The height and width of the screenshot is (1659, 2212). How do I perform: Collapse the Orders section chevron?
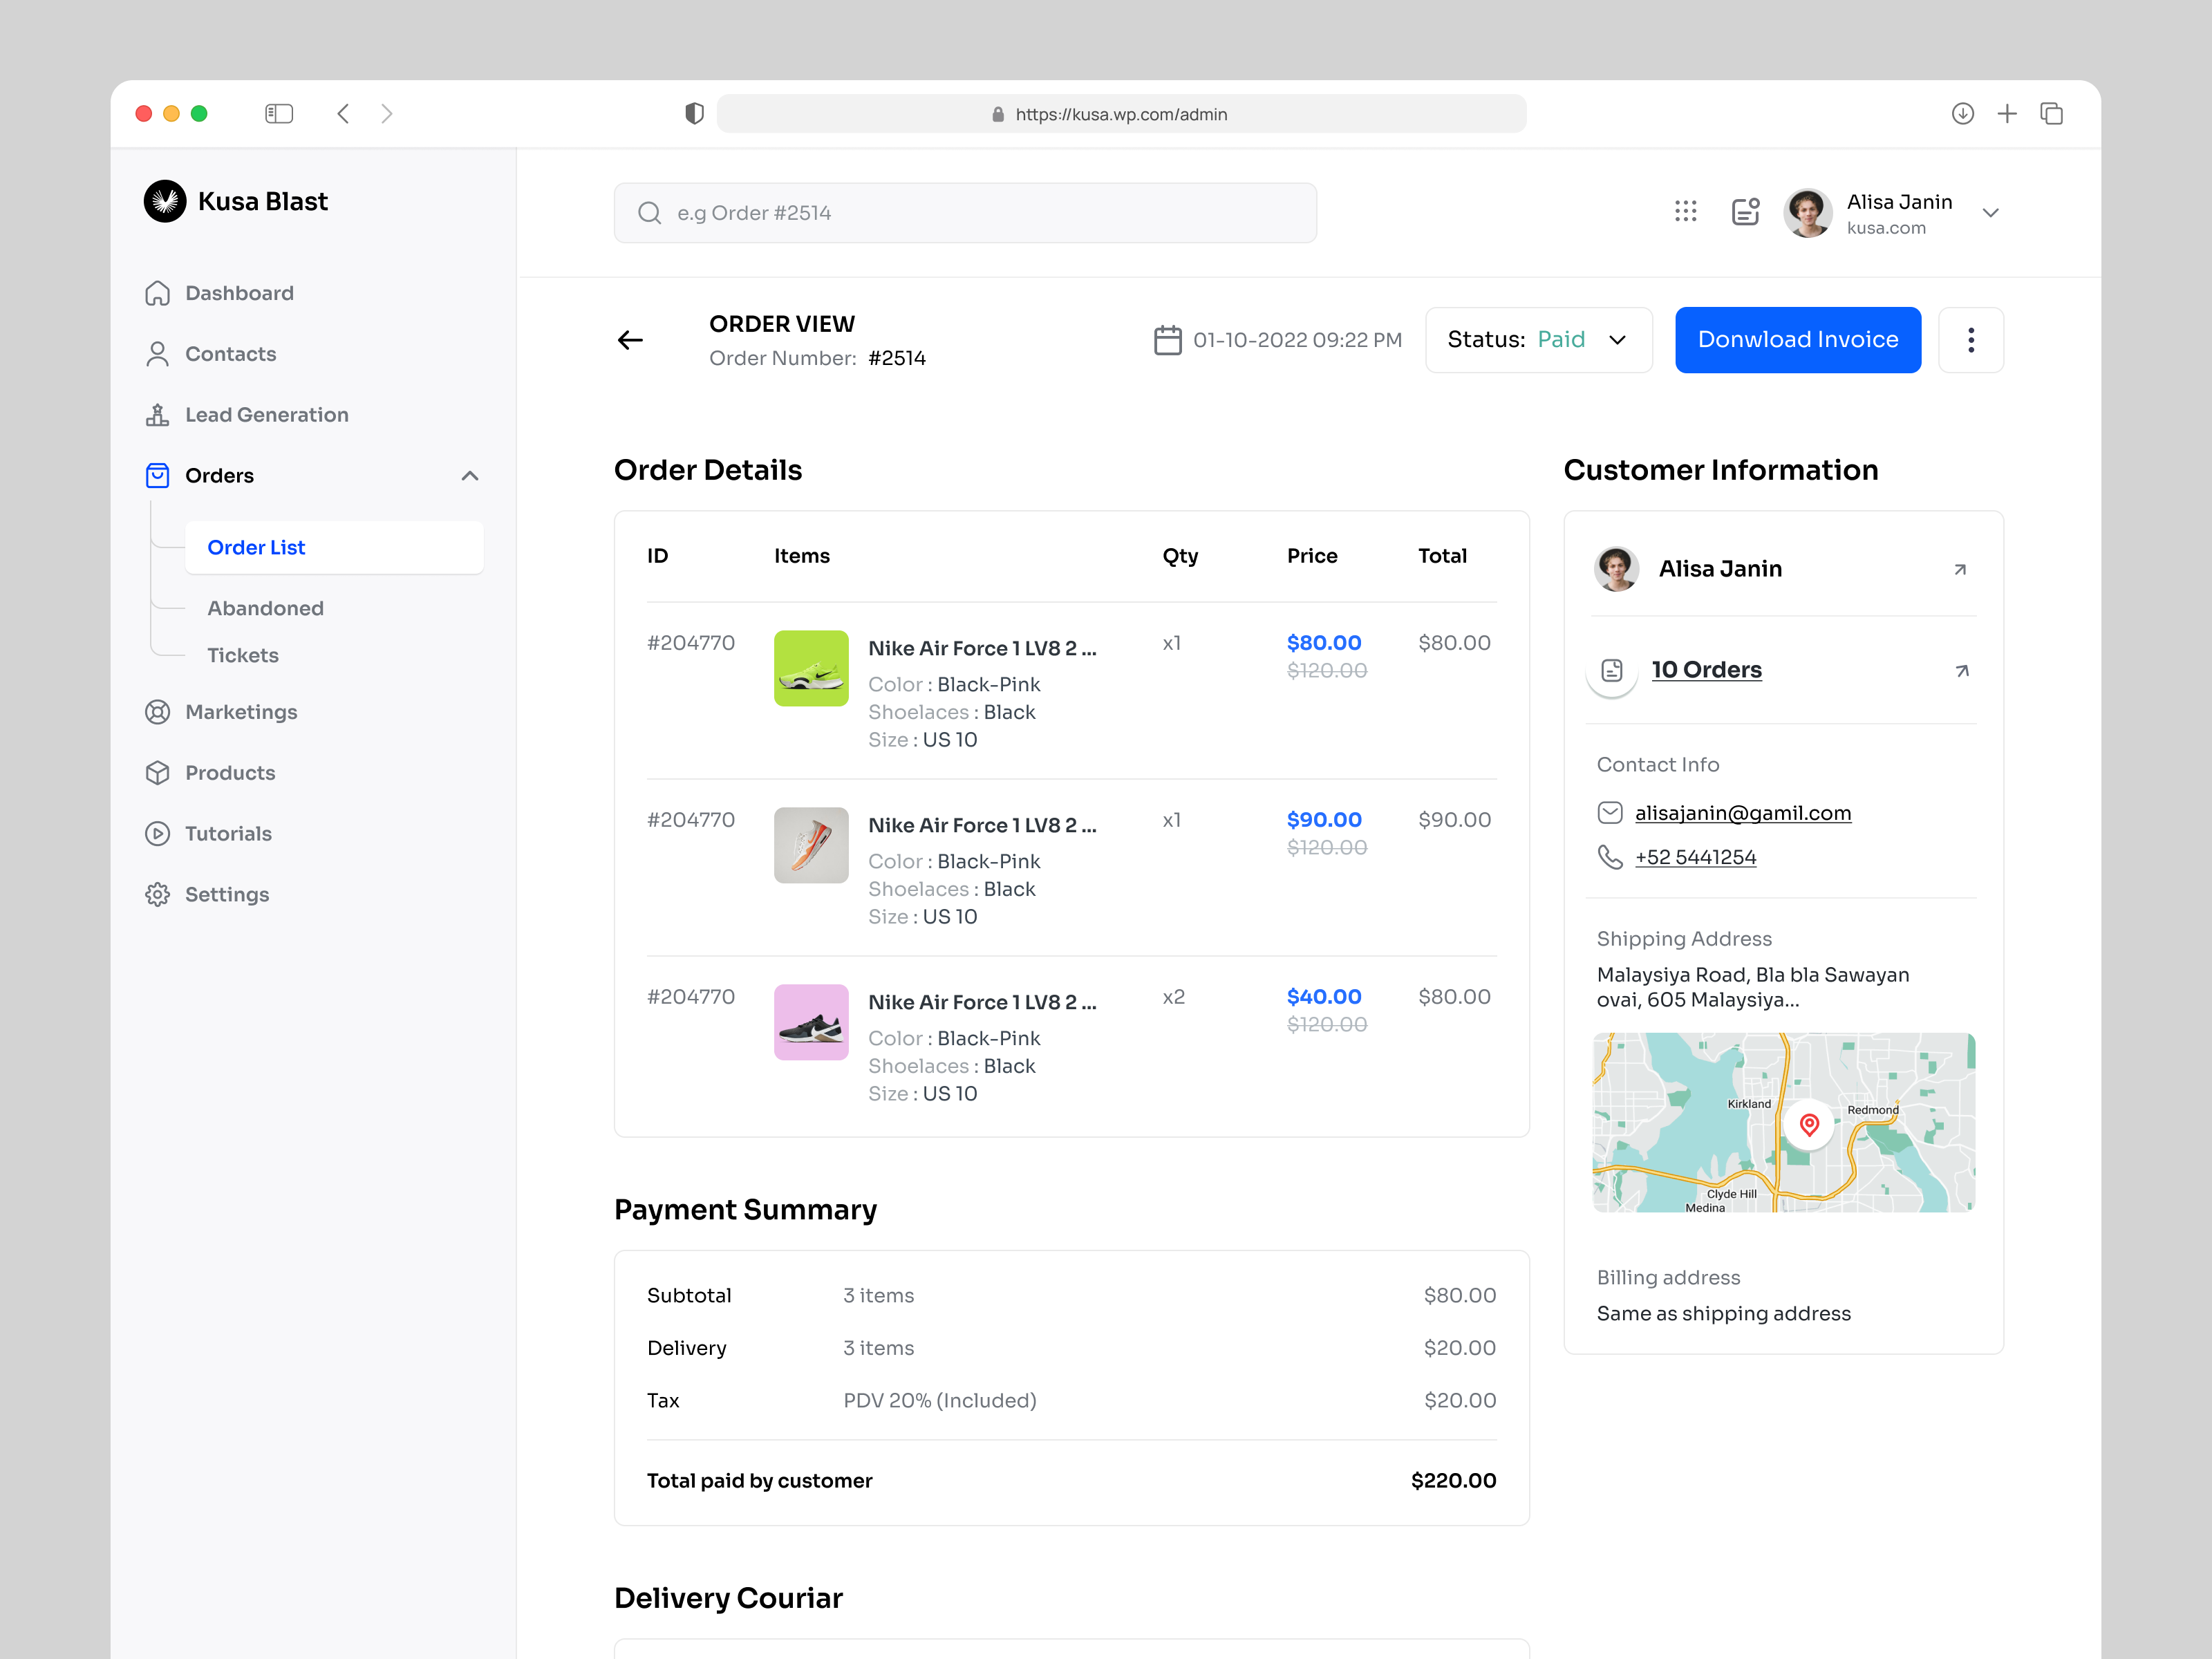[x=470, y=476]
